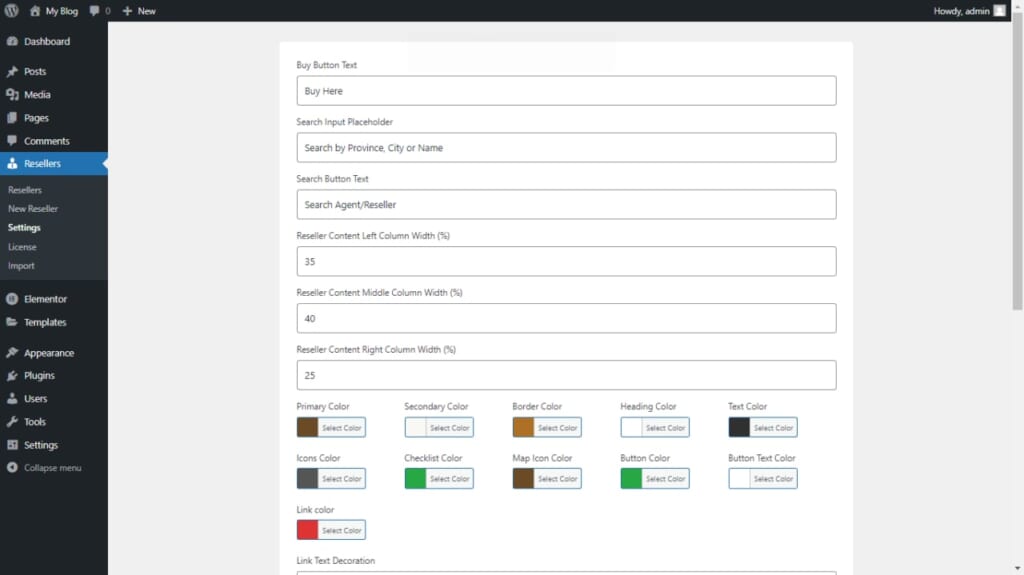Screen dimensions: 1024x575
Task: Click the Appearance paintbrush icon
Action: [12, 353]
